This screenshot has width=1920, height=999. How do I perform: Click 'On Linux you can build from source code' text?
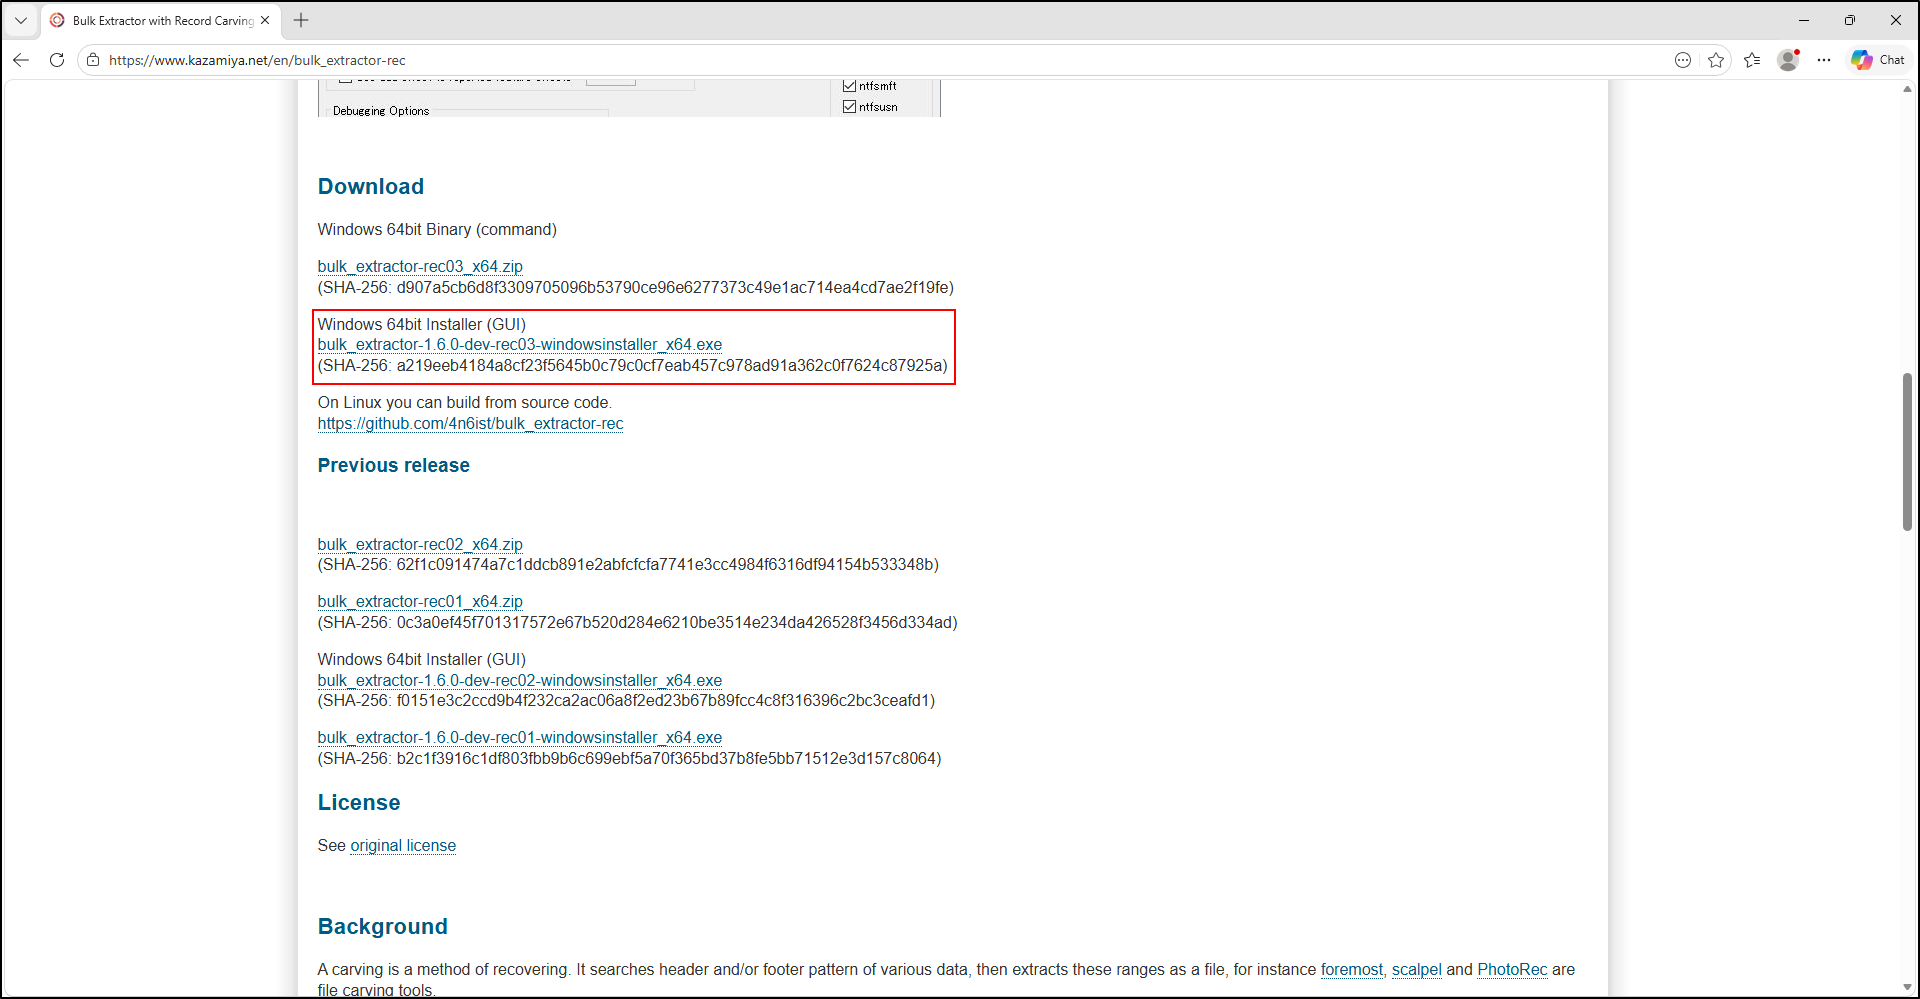[465, 403]
